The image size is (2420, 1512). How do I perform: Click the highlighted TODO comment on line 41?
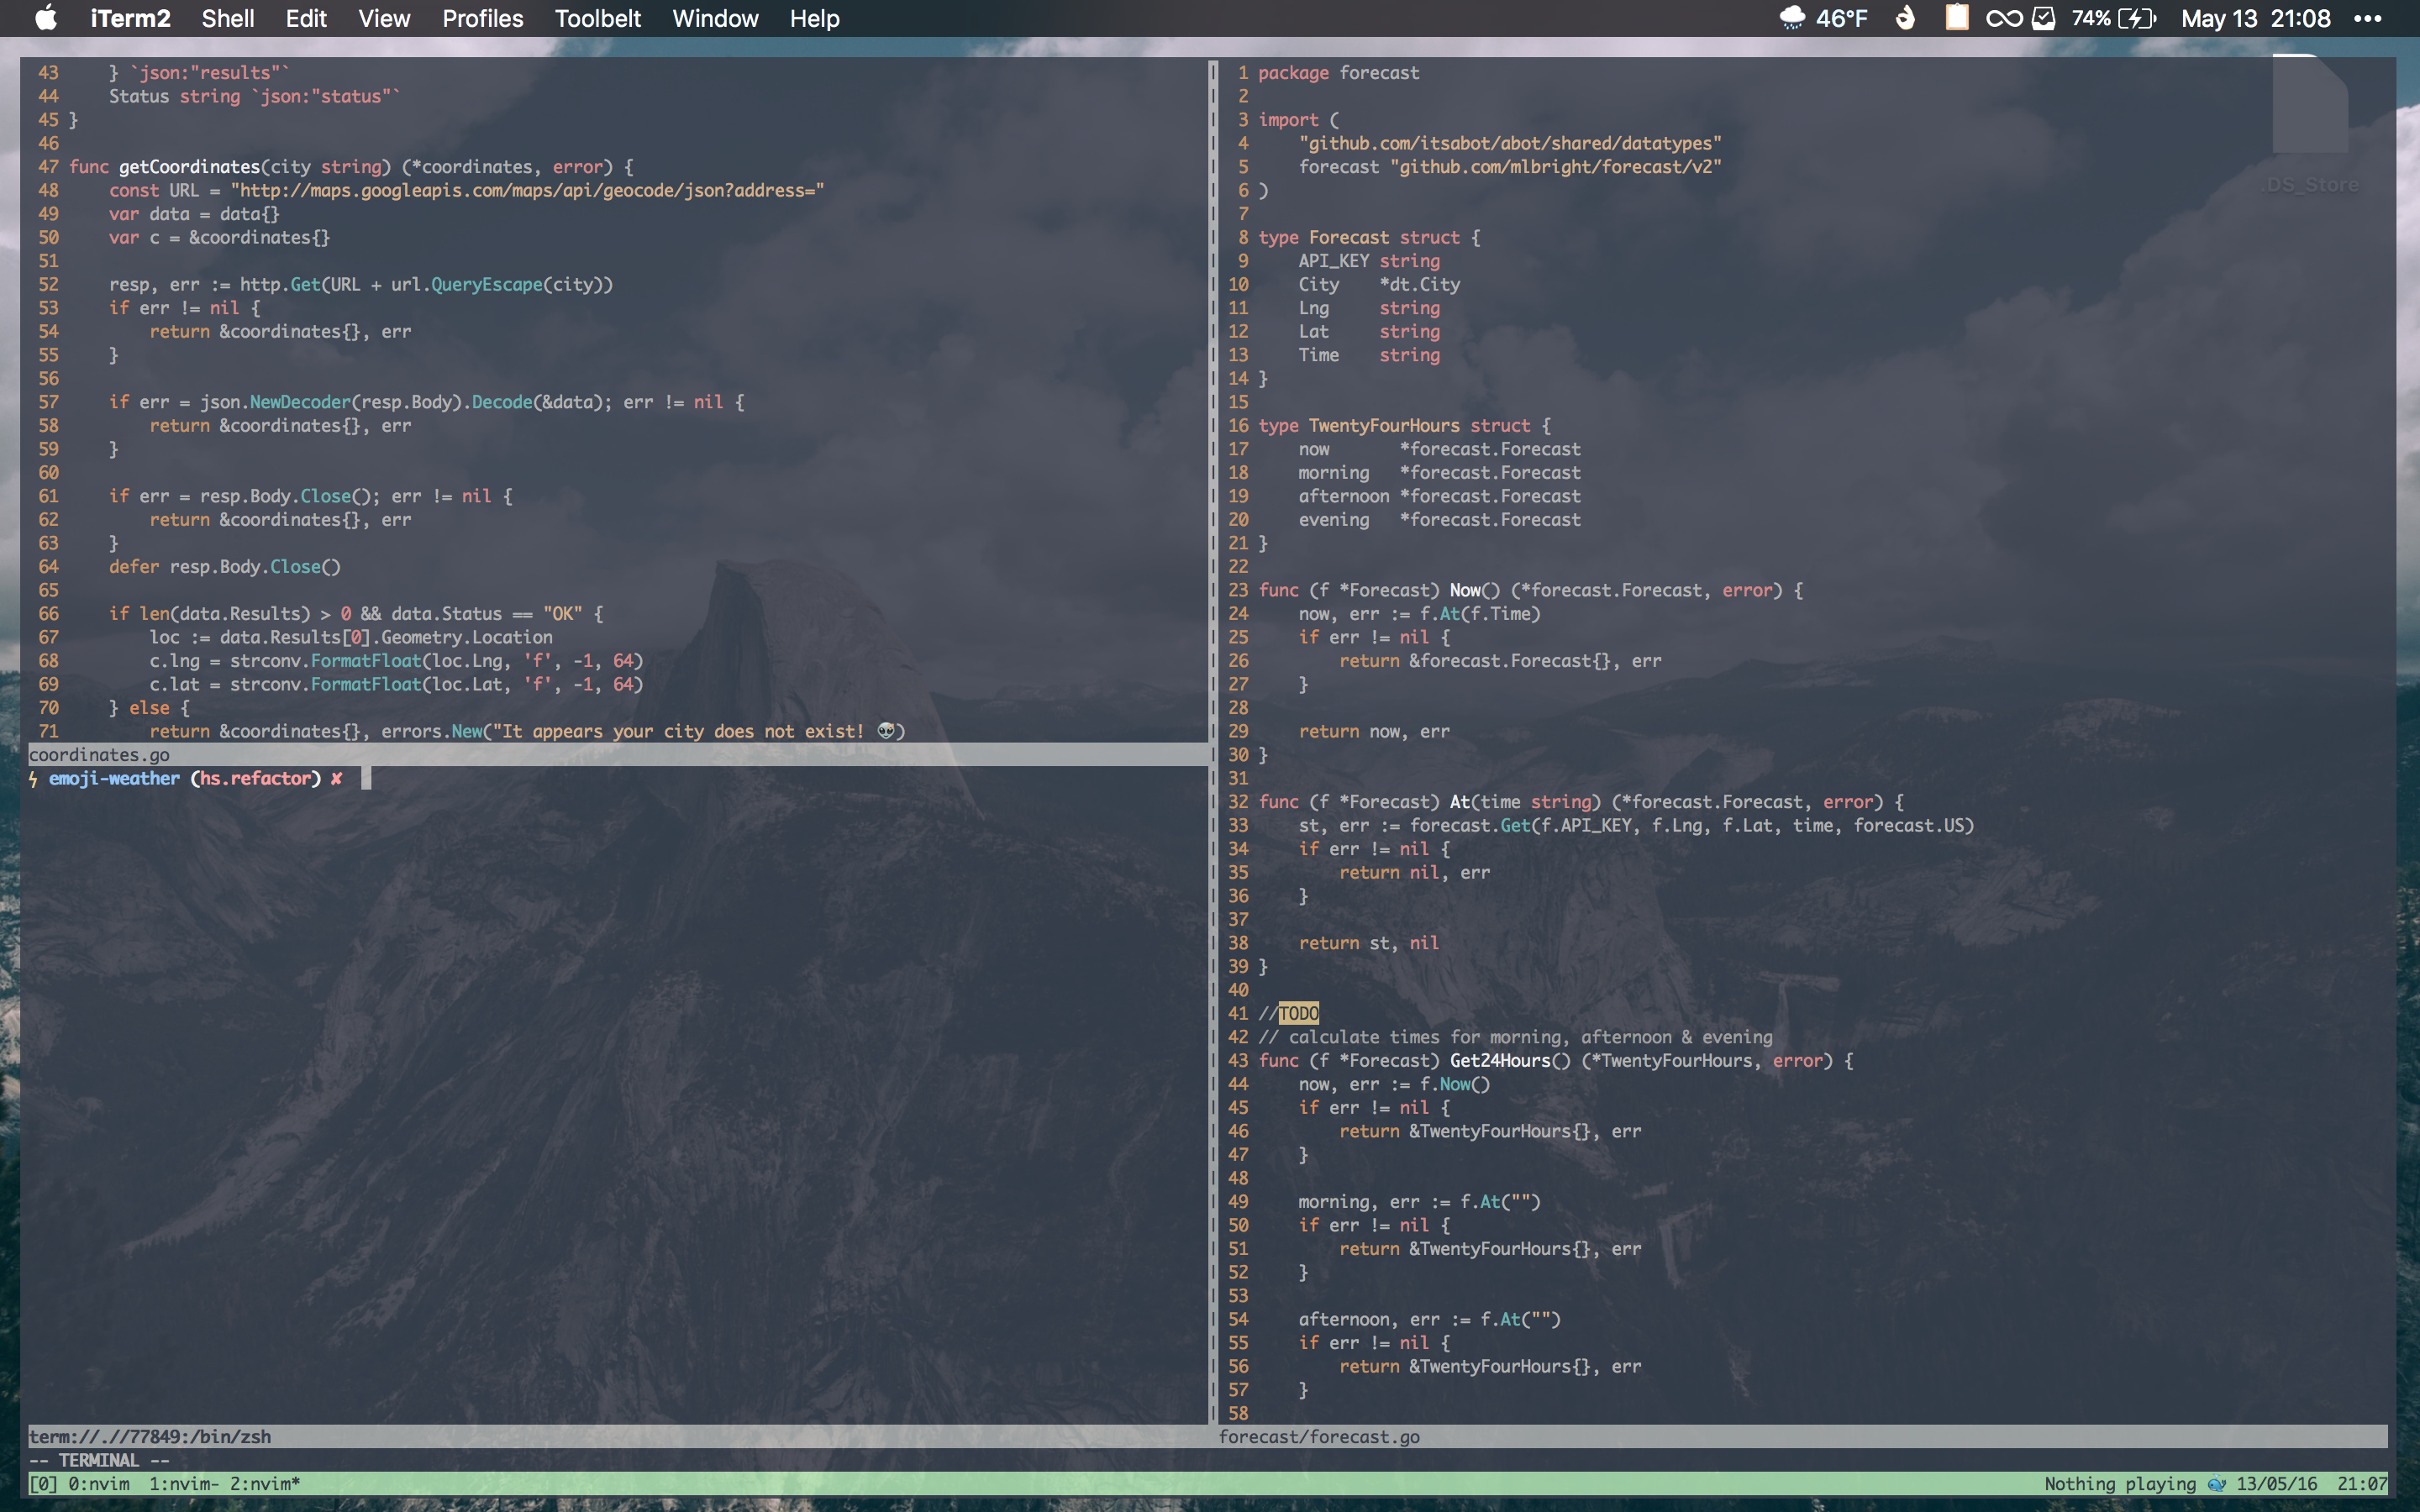[1298, 1013]
